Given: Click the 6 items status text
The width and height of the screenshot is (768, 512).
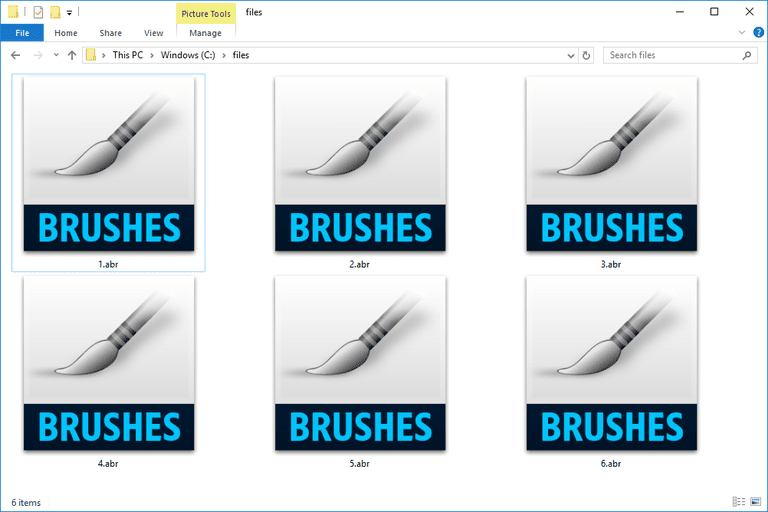Looking at the screenshot, I should [26, 503].
